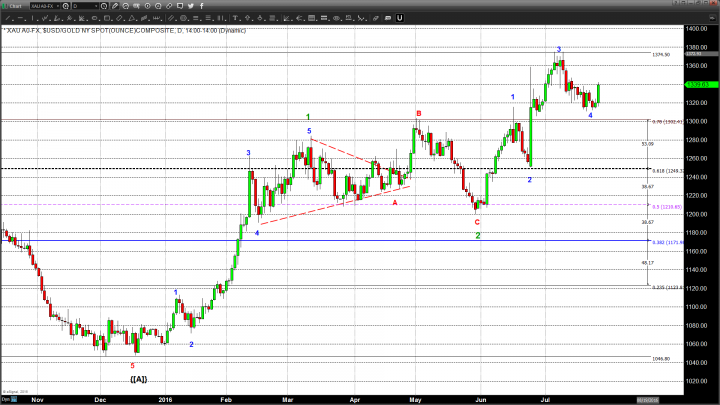
Task: Click the ([A]) wave label
Action: (x=139, y=379)
